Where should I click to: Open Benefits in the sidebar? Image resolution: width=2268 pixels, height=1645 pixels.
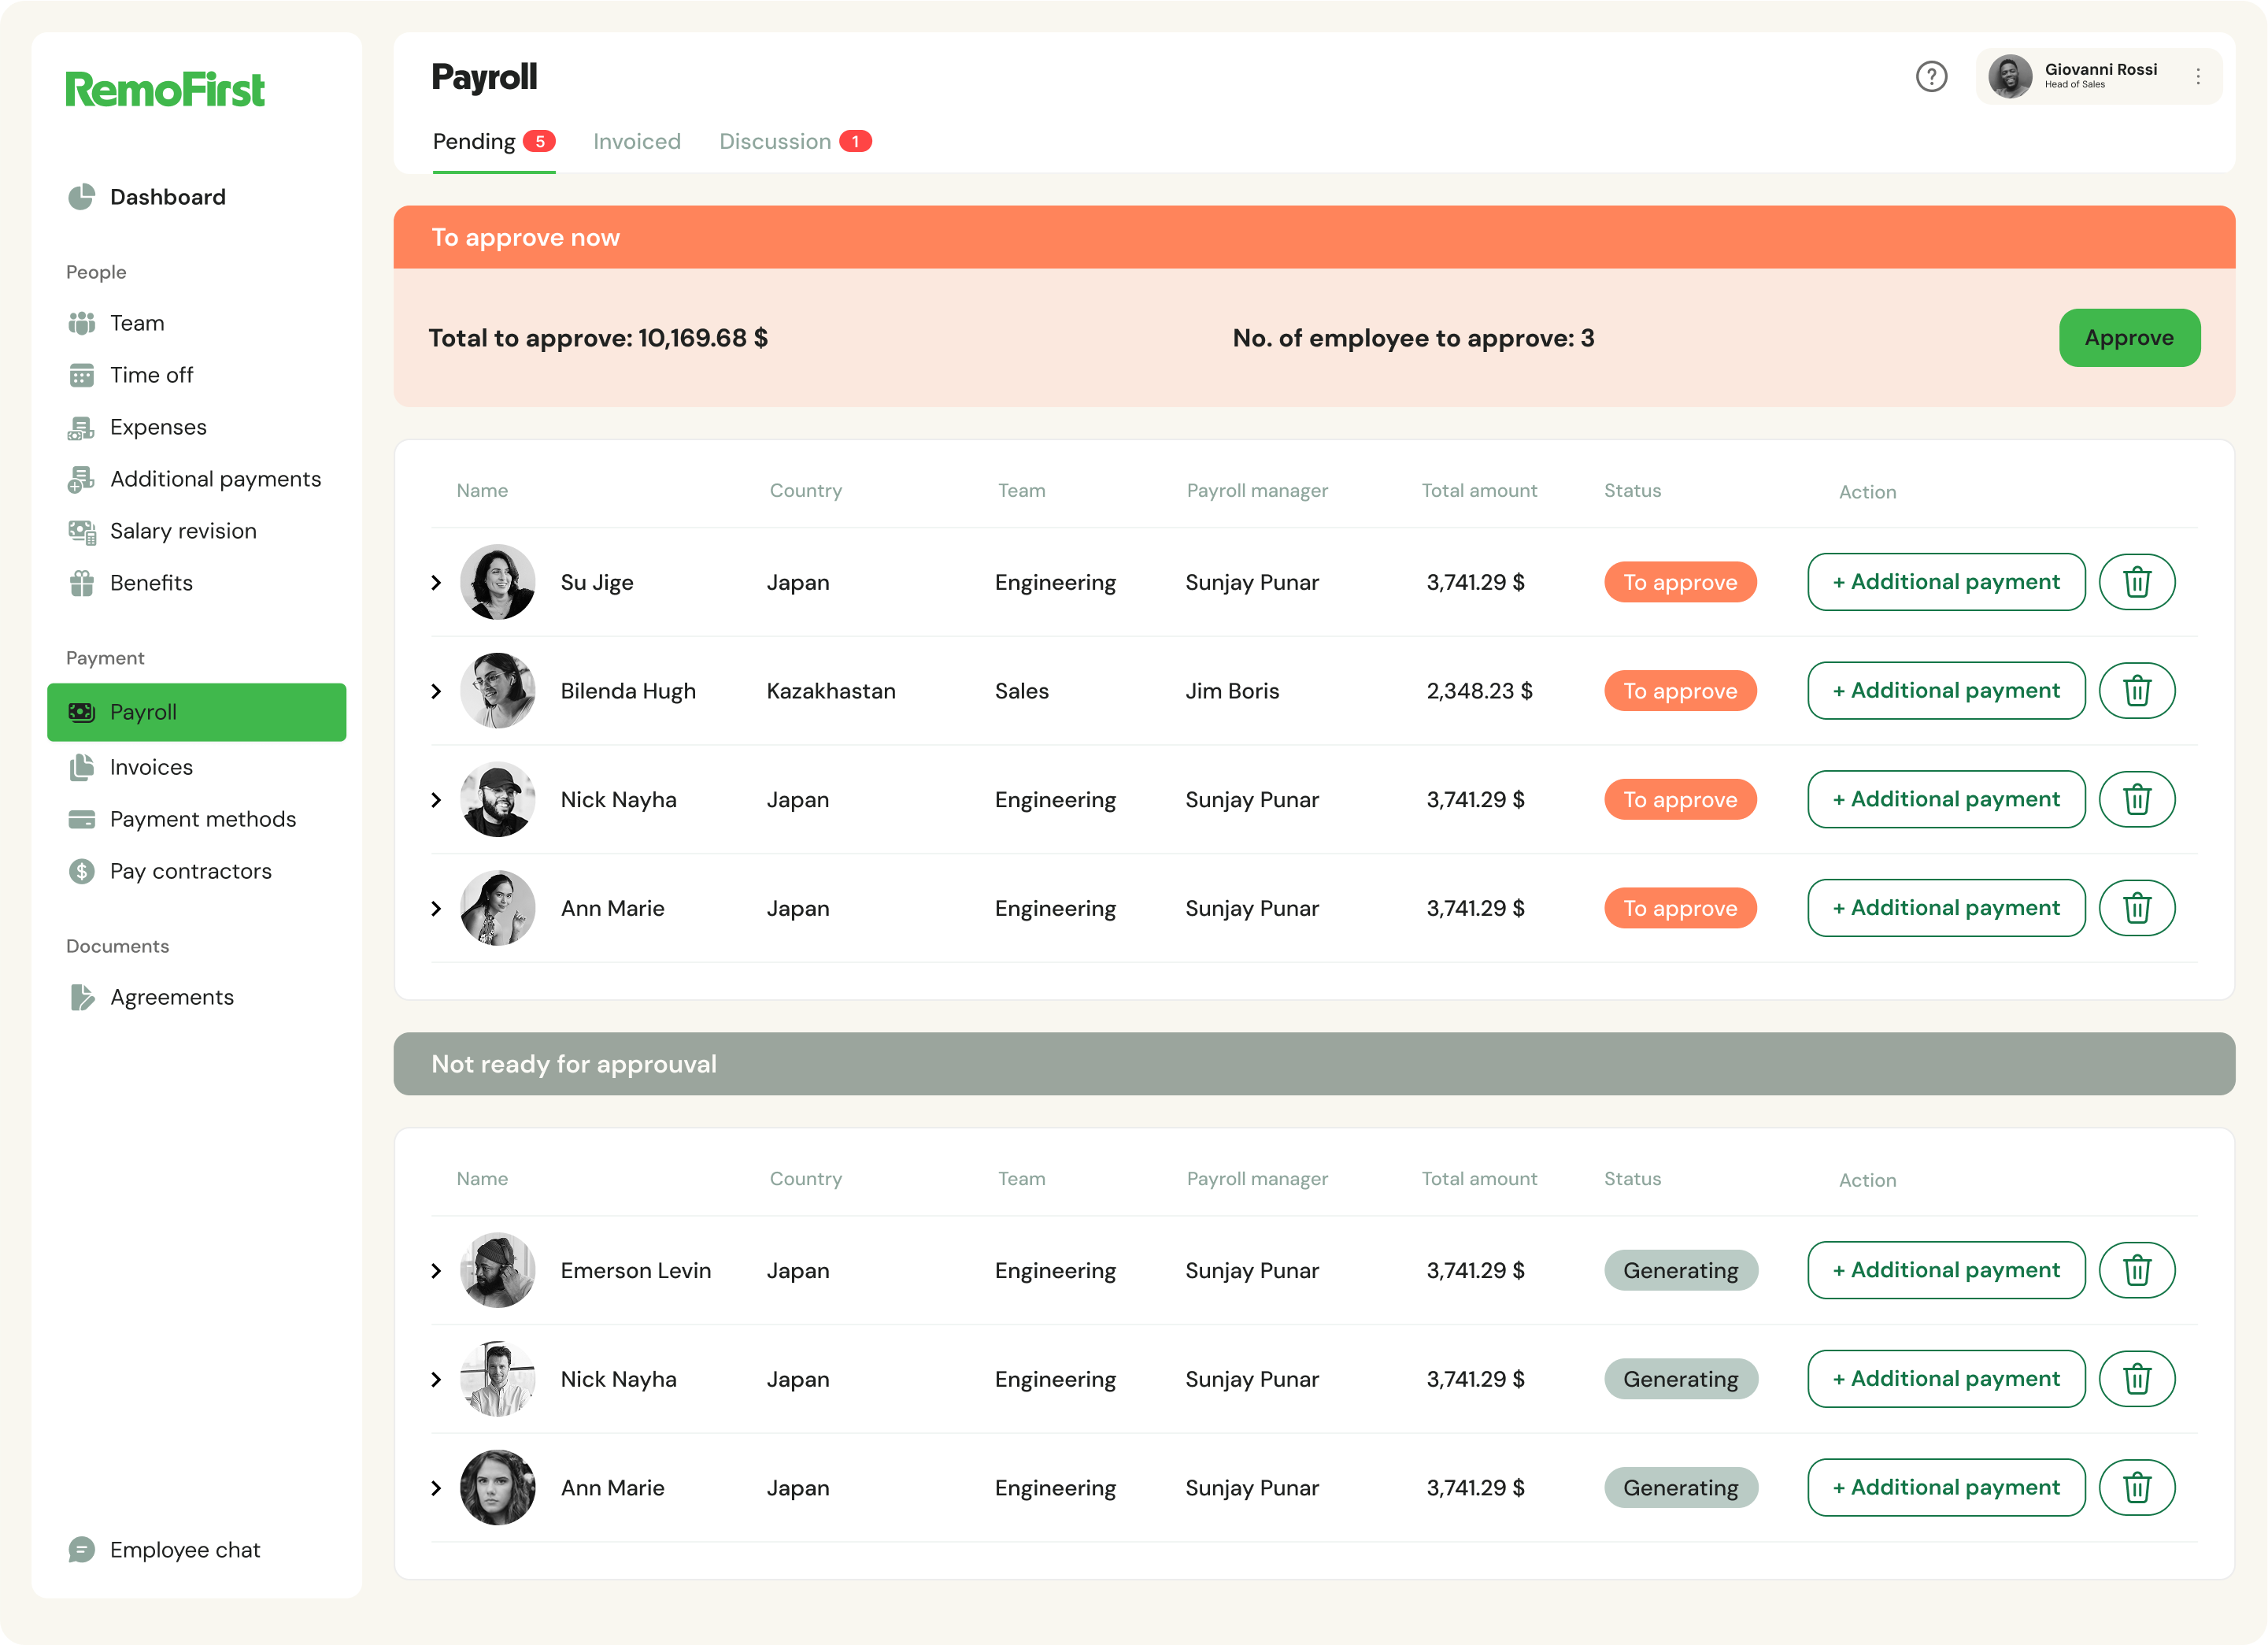point(151,583)
